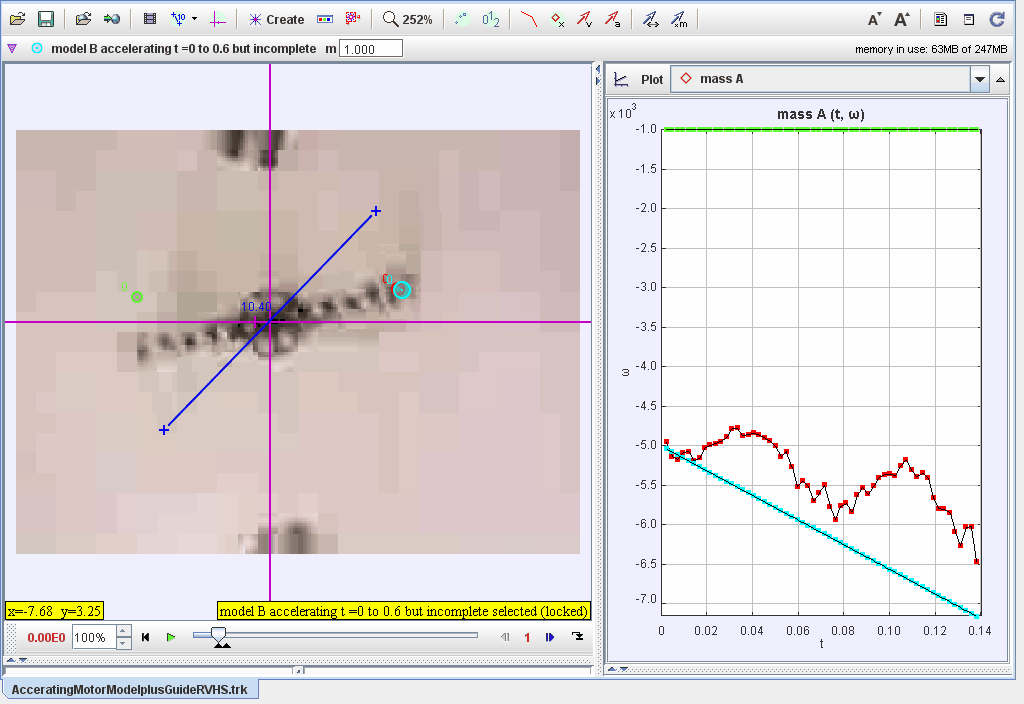Edit the mass m field 1.000
Viewport: 1024px width, 704px height.
[x=371, y=49]
